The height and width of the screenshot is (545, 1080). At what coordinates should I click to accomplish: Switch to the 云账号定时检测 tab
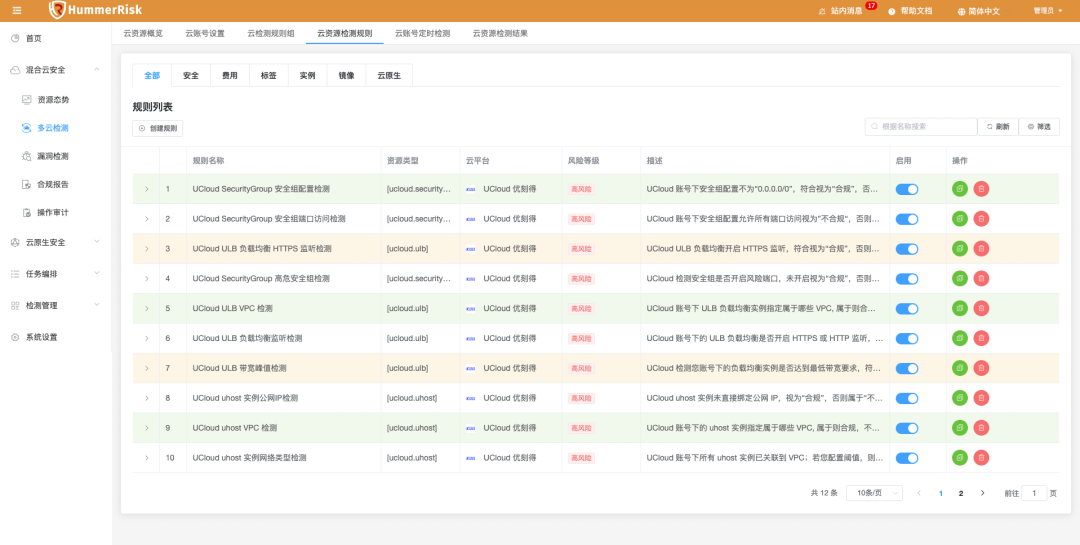pyautogui.click(x=422, y=33)
